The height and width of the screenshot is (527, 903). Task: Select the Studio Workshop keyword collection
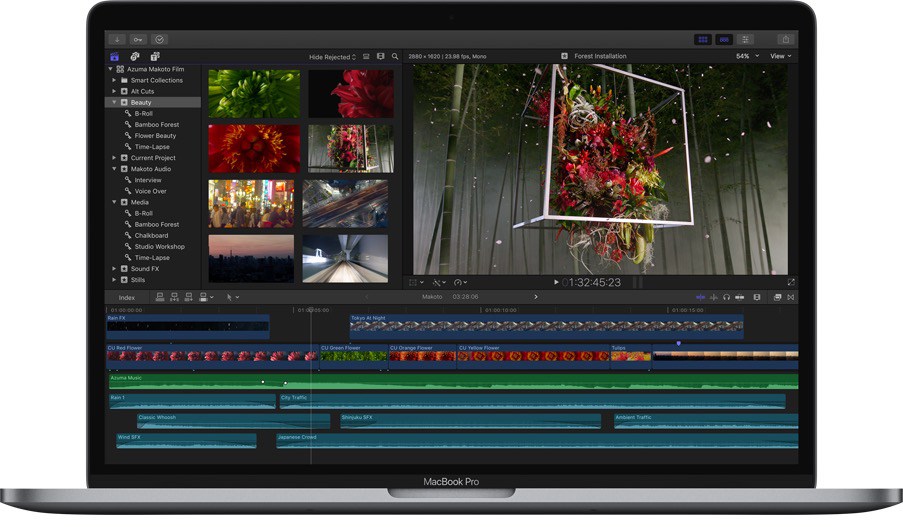tap(160, 247)
